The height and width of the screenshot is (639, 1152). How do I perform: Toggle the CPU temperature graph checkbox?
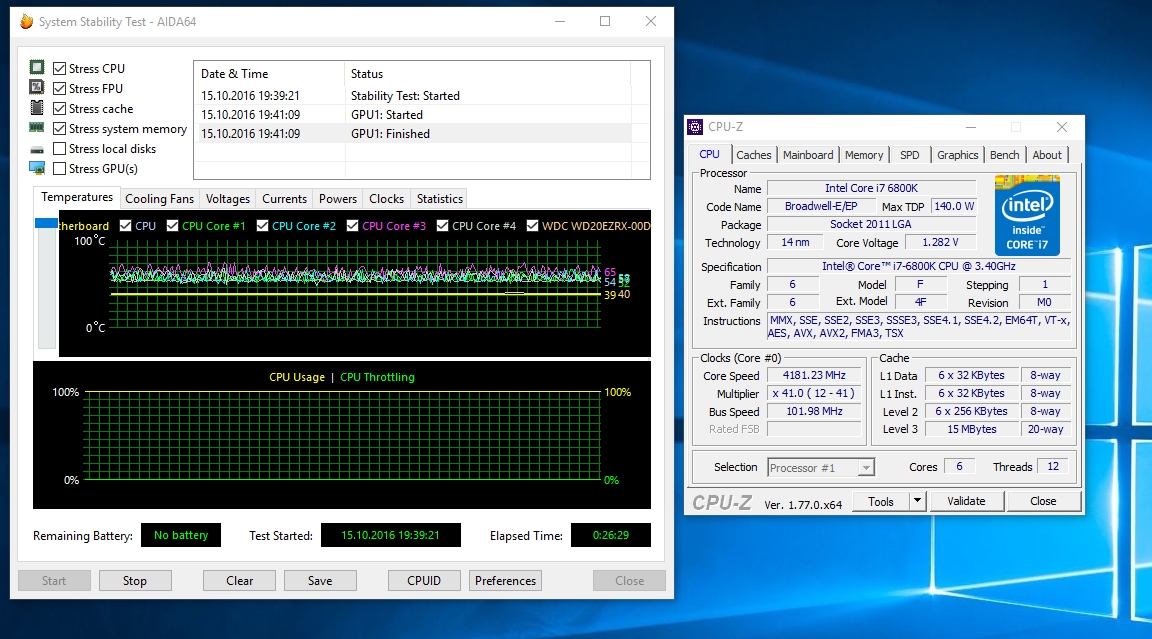[126, 225]
